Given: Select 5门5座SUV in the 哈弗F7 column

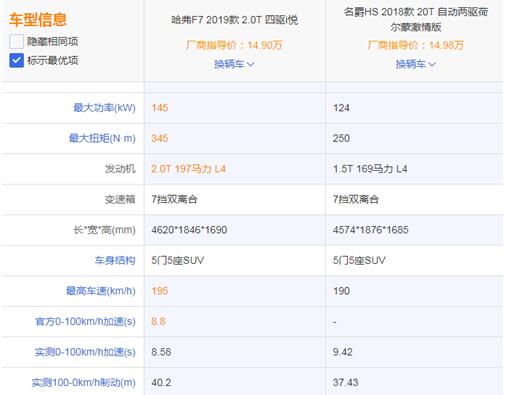Looking at the screenshot, I should 177,260.
